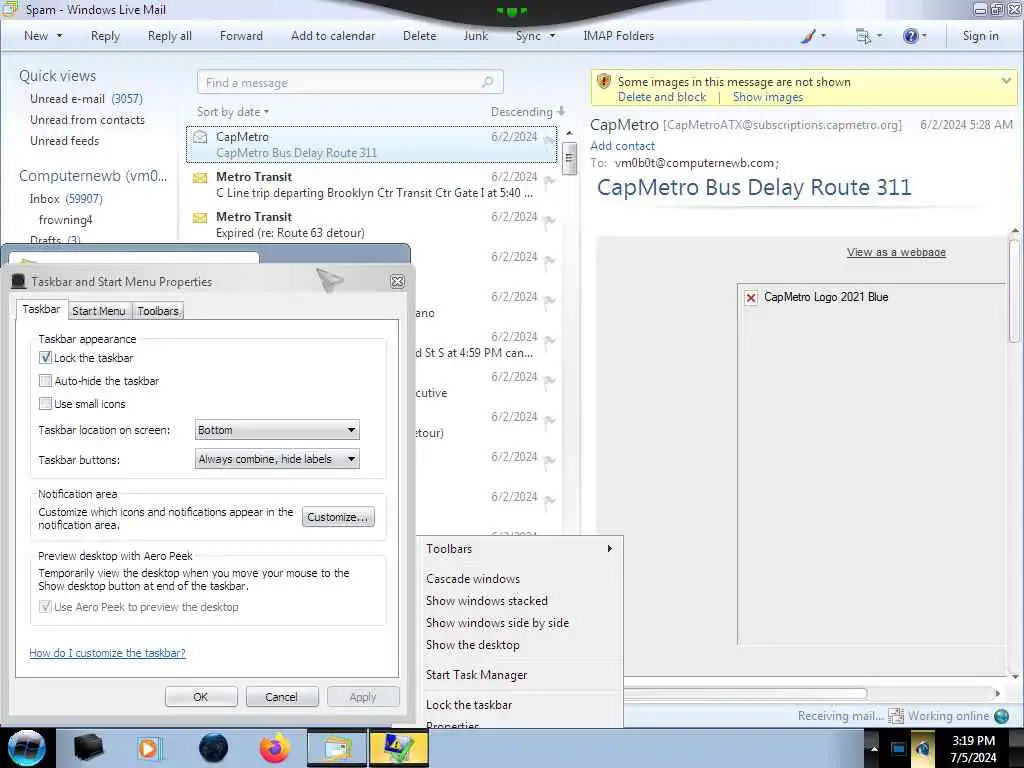Screen dimensions: 1024x768
Task: Toggle Use Aero Peek to preview desktop
Action: [45, 607]
